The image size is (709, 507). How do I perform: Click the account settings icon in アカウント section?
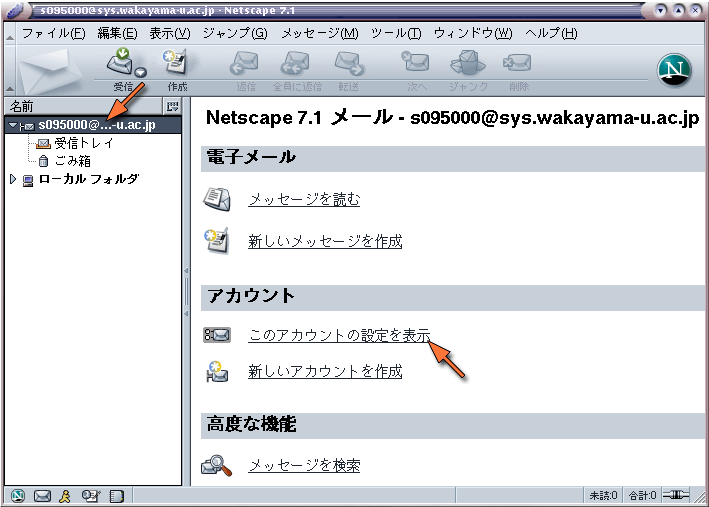(217, 335)
